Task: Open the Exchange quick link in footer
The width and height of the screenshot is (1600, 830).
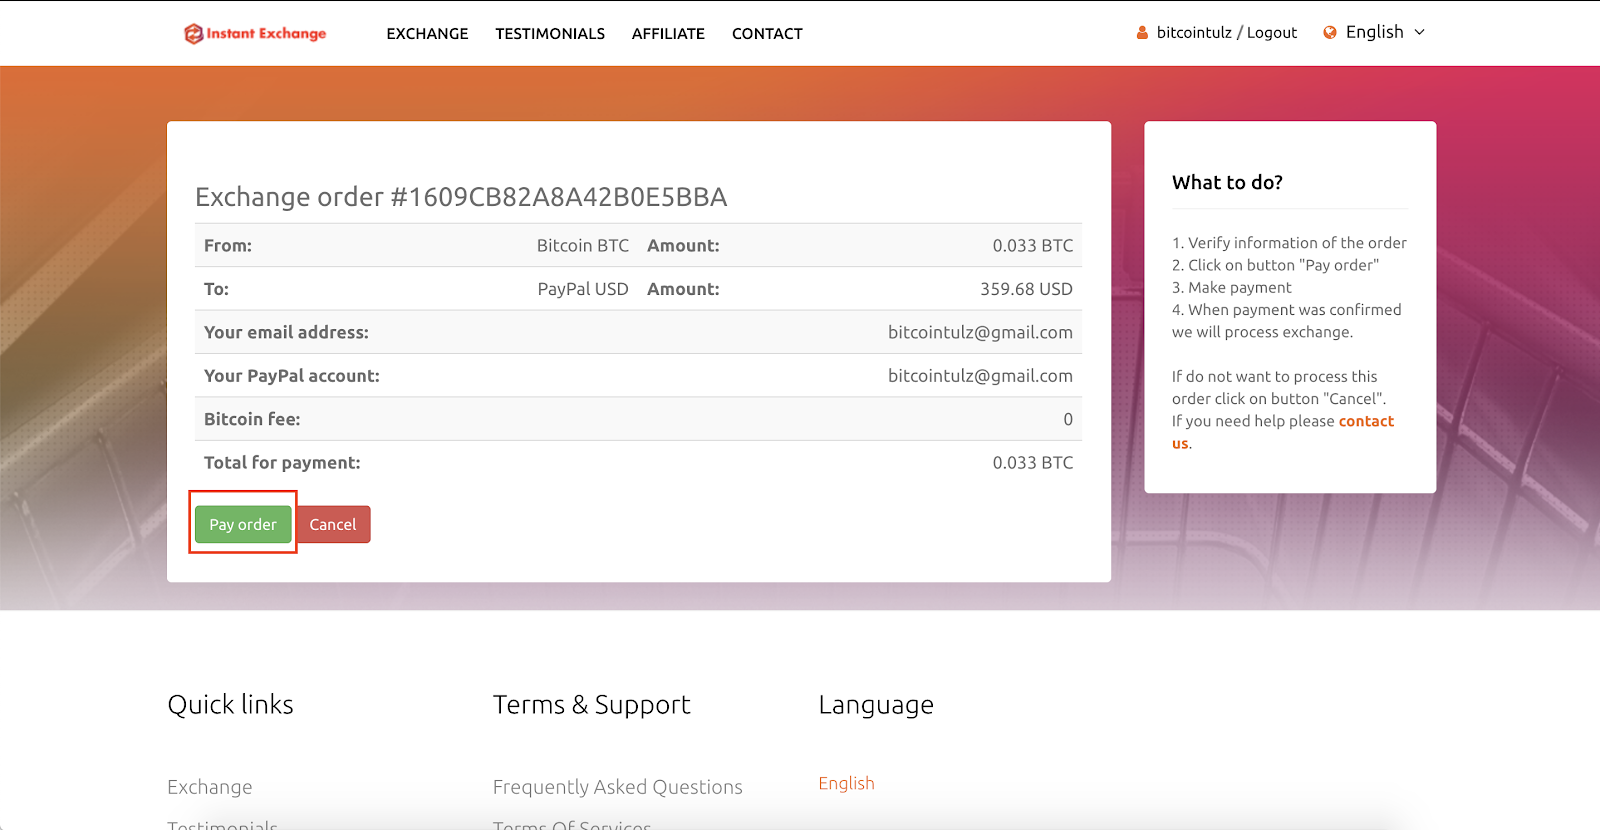Action: 210,787
